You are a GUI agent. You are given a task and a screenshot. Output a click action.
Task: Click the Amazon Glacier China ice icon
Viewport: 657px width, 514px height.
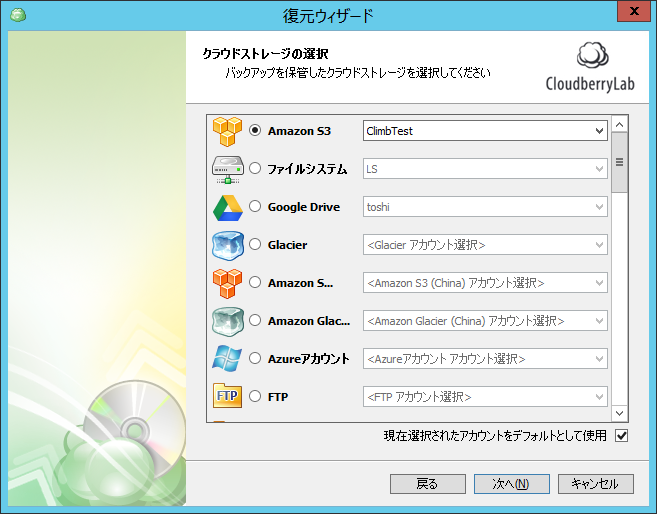(228, 321)
